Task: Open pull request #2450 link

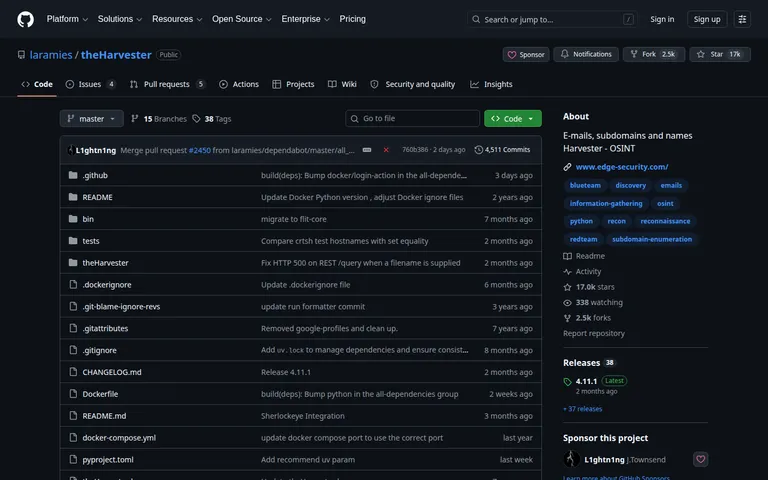Action: [199, 150]
